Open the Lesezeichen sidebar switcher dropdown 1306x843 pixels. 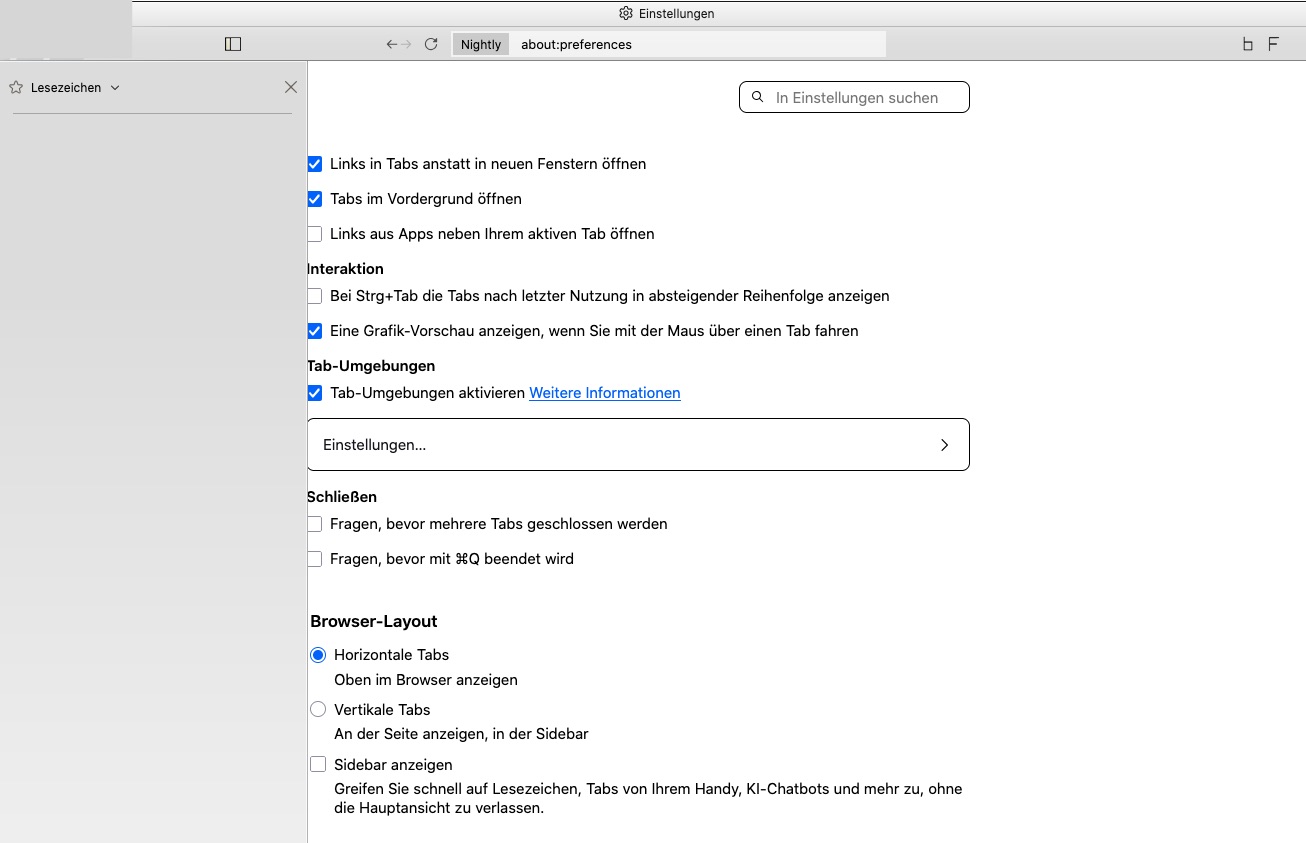(x=114, y=88)
